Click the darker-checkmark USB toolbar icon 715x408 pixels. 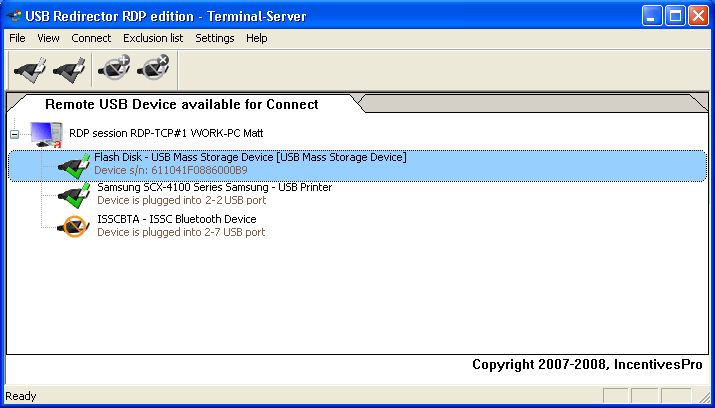pos(69,70)
